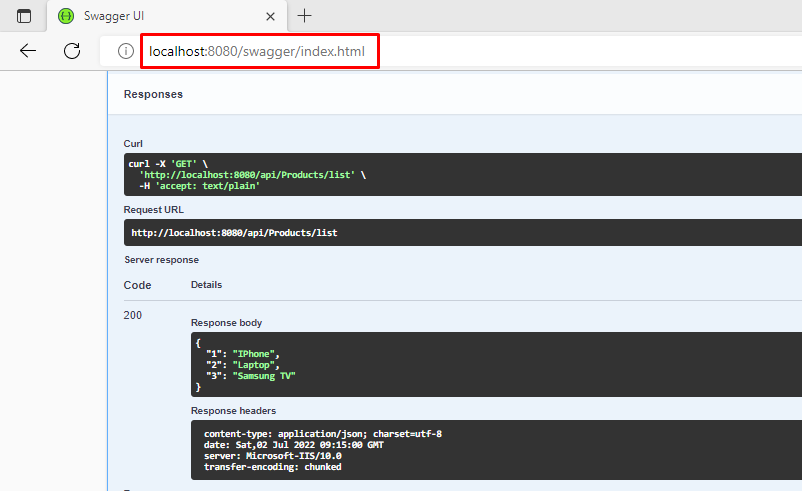
Task: Click the browser back arrow
Action: point(28,51)
